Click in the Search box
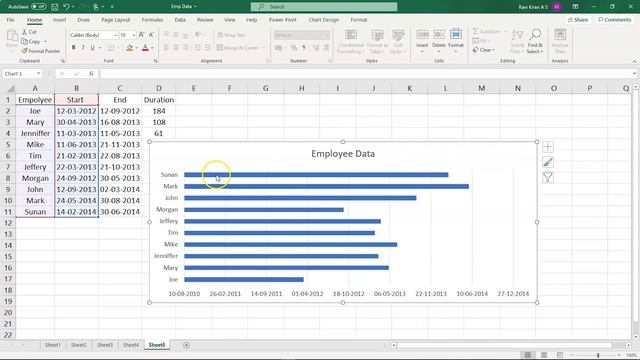640x360 pixels. [x=324, y=7]
